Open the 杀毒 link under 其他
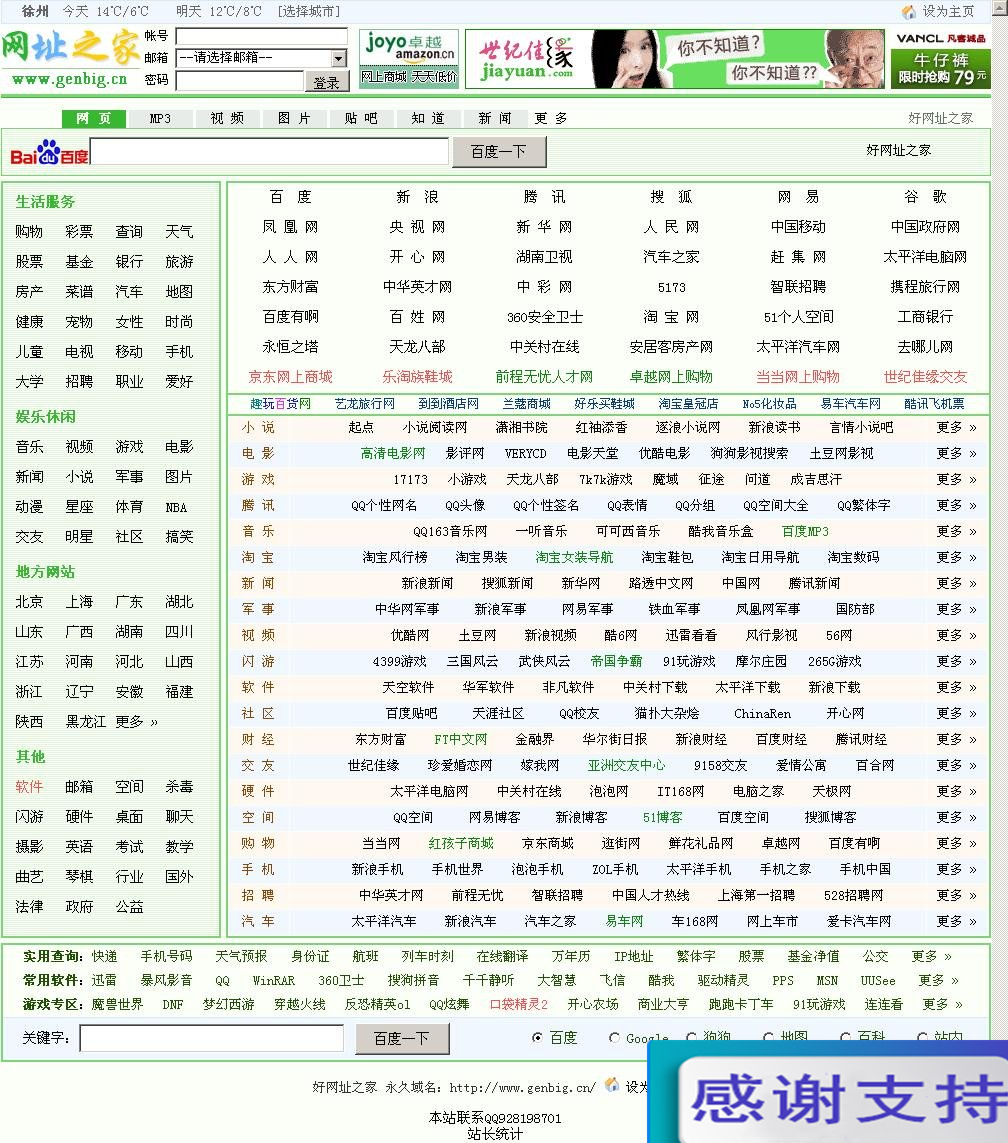Screen dimensions: 1008x1143 click(179, 787)
